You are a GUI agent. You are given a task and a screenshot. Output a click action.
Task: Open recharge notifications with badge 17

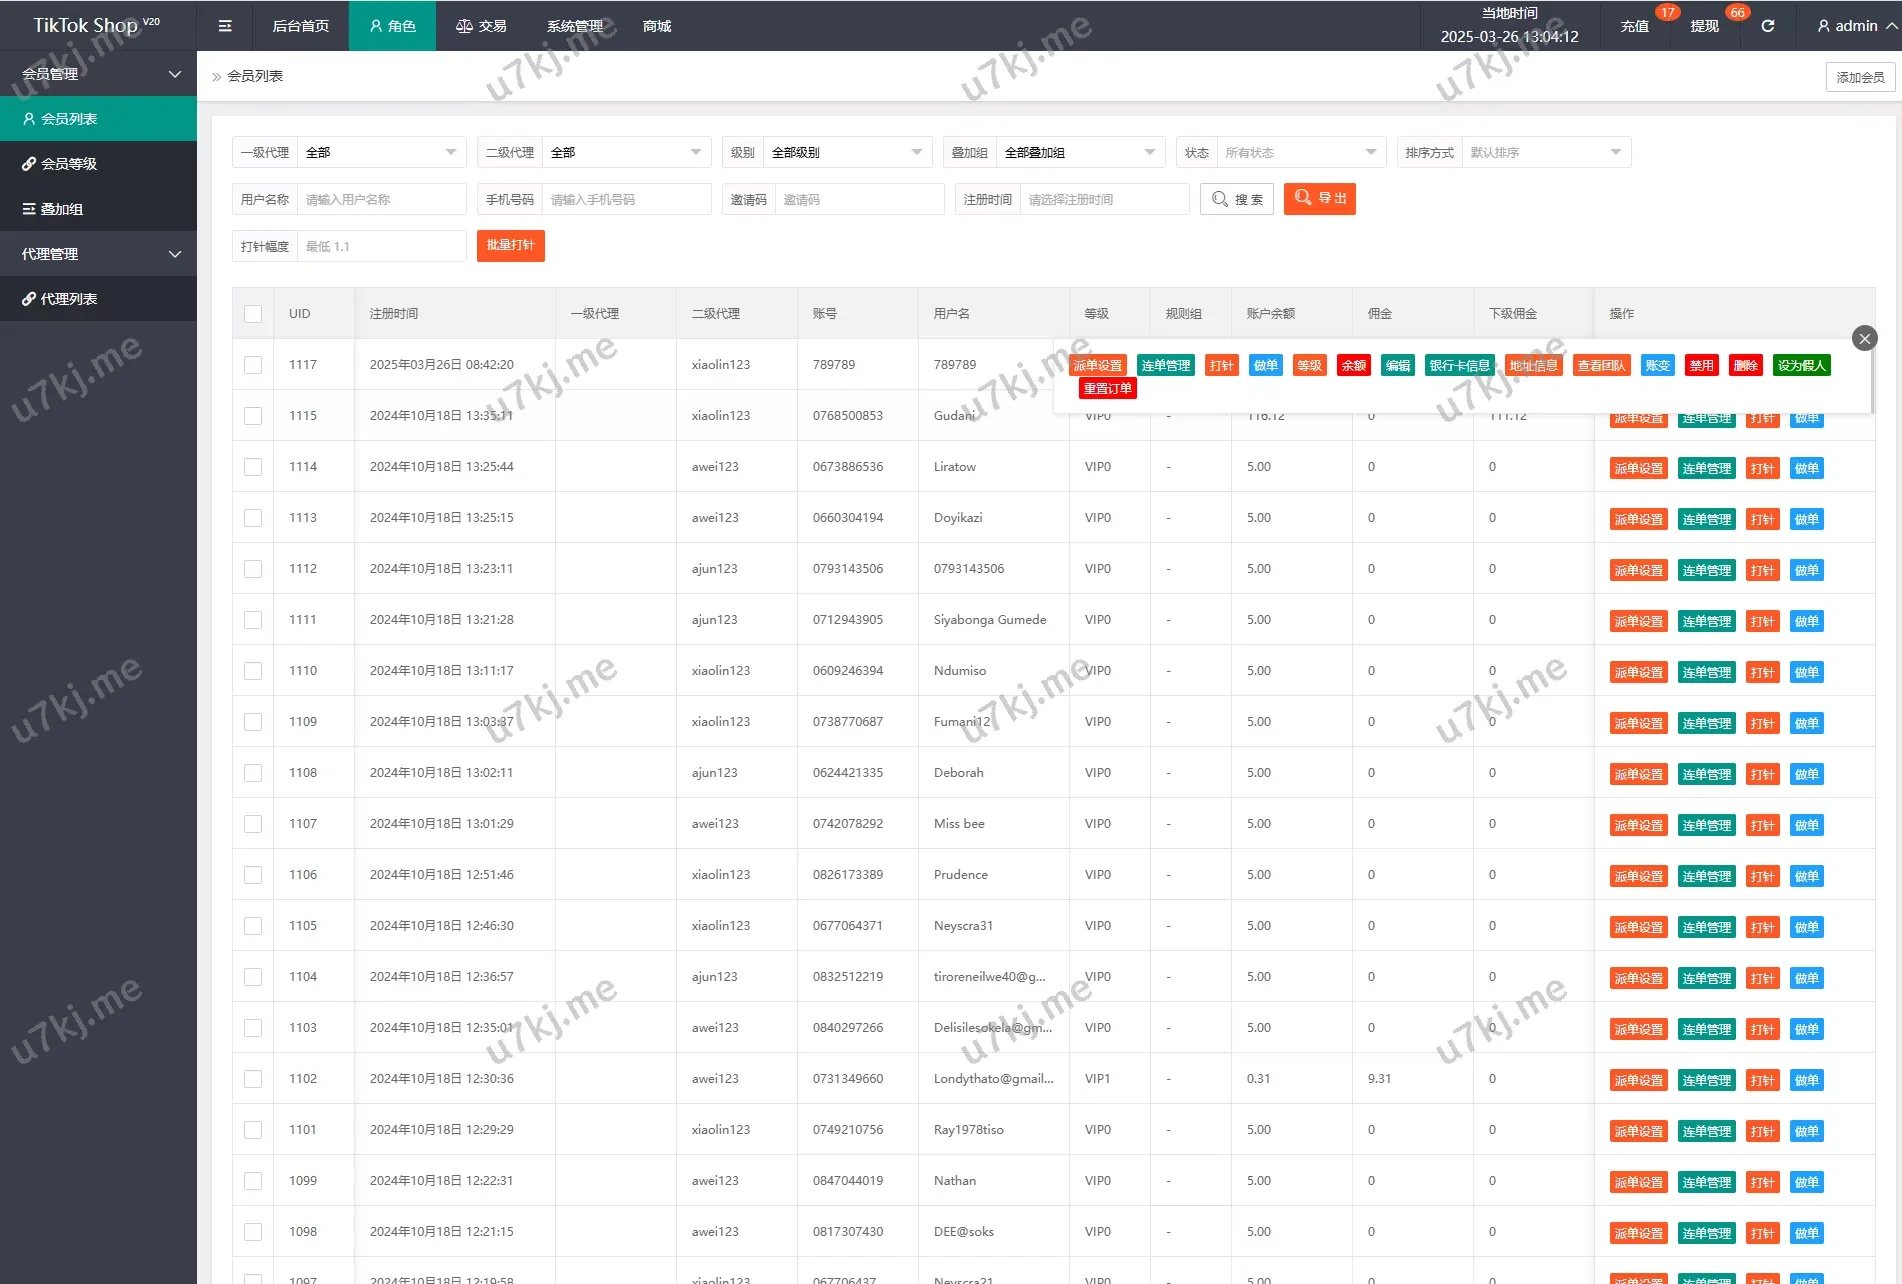[1635, 26]
